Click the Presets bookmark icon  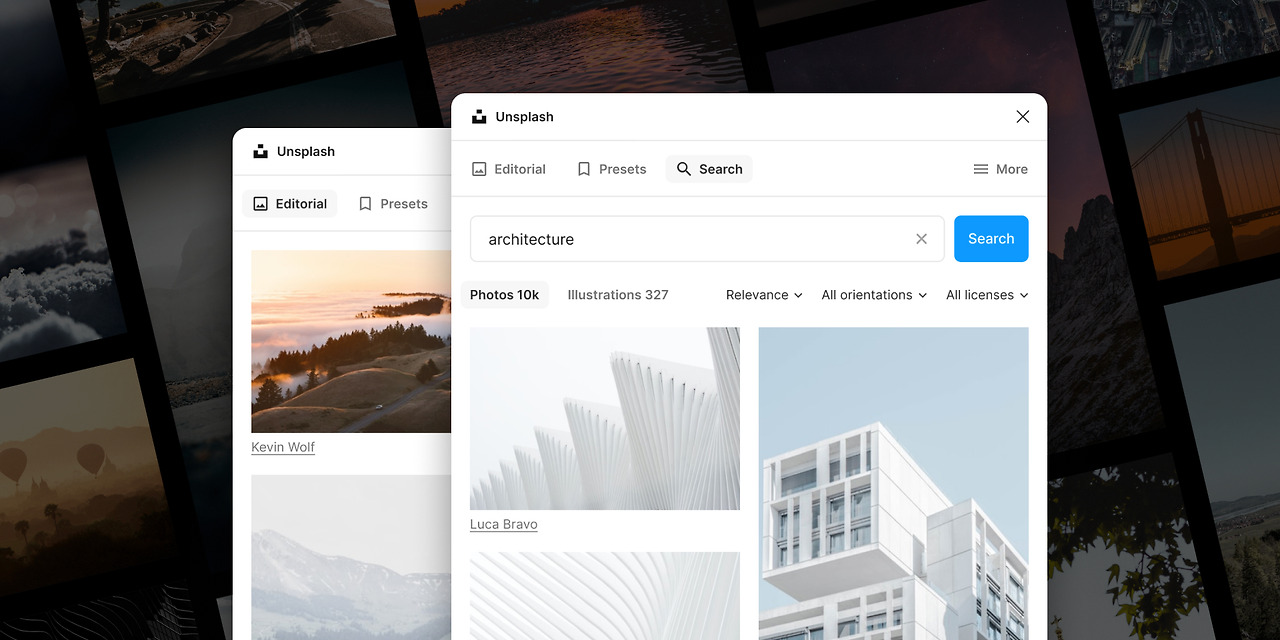pyautogui.click(x=583, y=169)
